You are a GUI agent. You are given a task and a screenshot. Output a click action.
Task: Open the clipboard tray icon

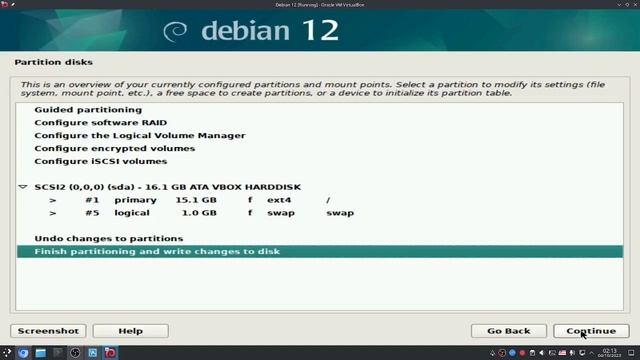coord(532,353)
